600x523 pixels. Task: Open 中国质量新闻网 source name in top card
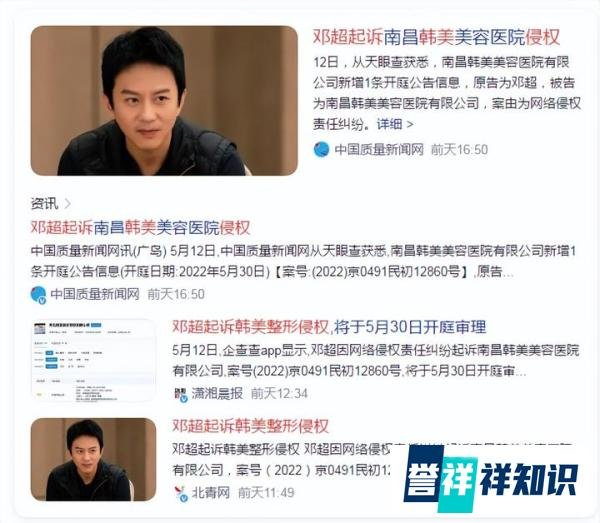(x=379, y=150)
